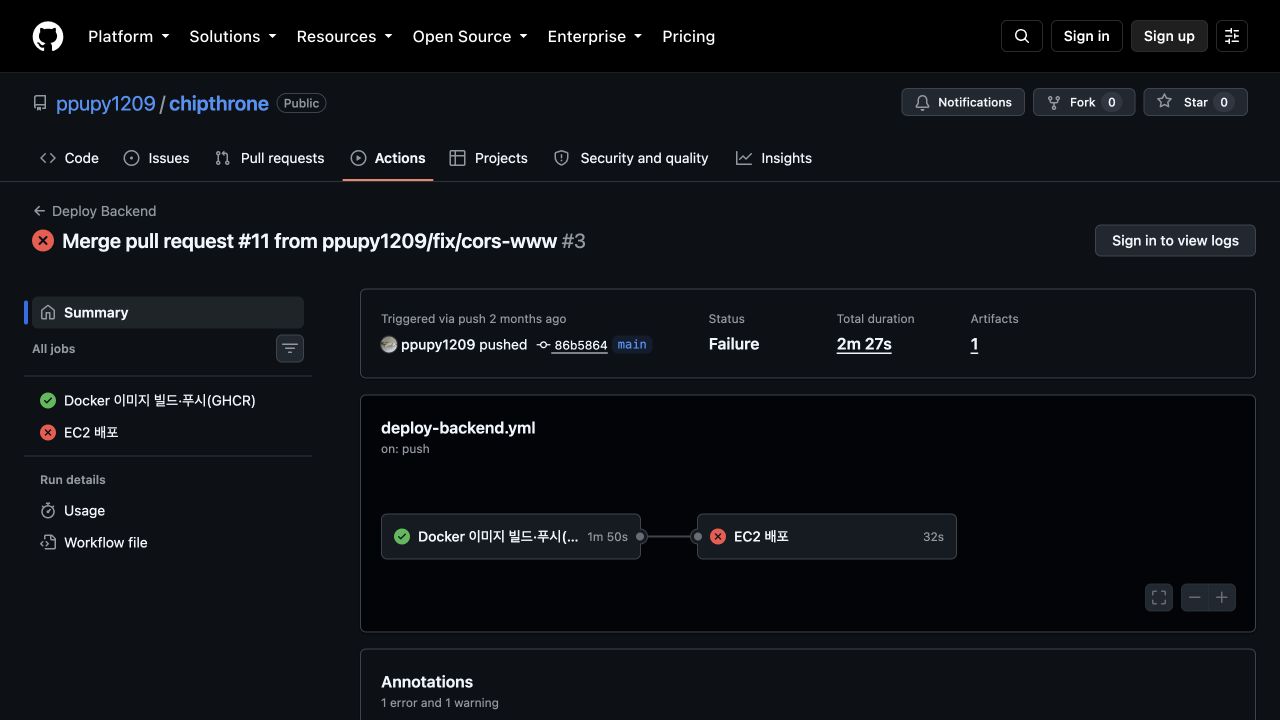1280x720 pixels.
Task: Open commit 86b5864 link
Action: (x=581, y=345)
